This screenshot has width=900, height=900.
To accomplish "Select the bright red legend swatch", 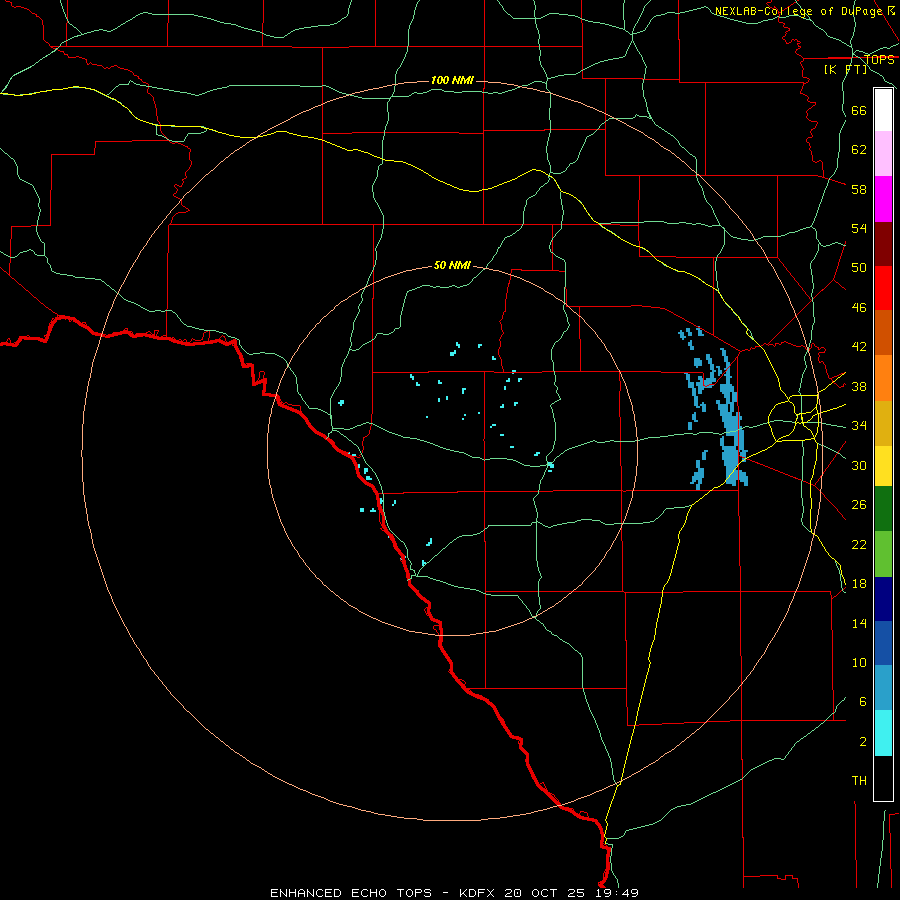I will 883,288.
